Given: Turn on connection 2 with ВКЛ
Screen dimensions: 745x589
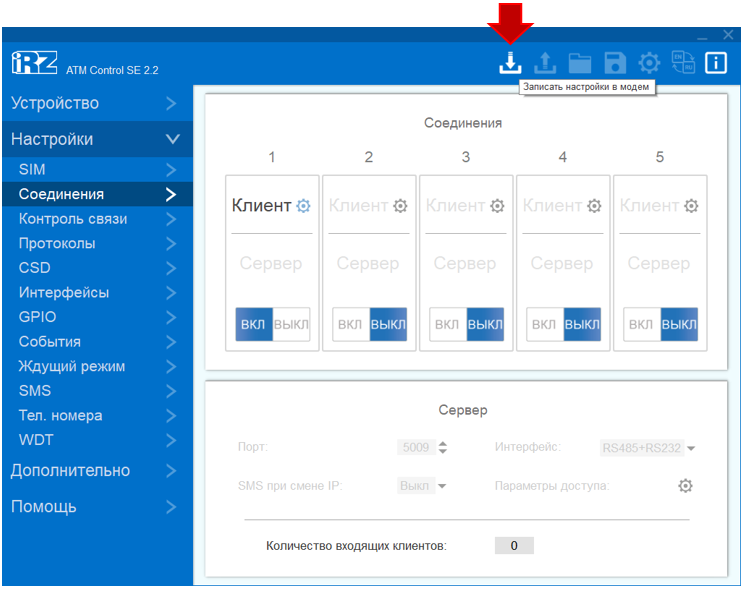Looking at the screenshot, I should (350, 324).
